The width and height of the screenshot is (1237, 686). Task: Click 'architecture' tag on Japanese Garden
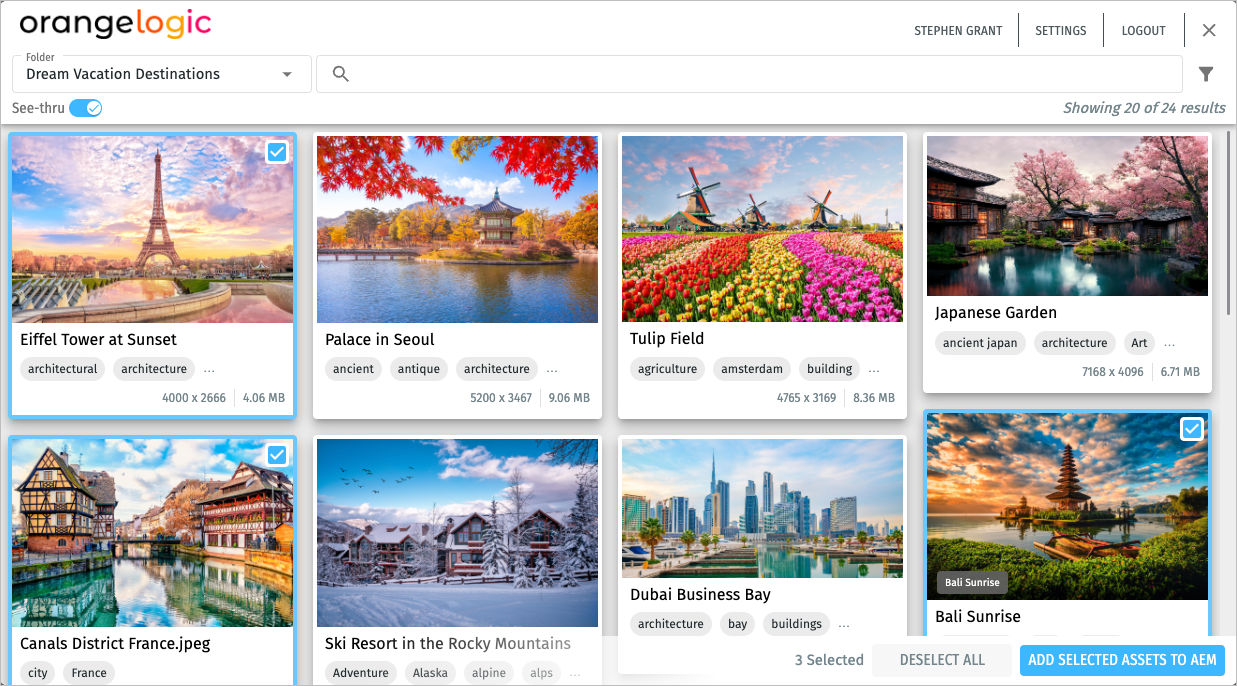1075,343
